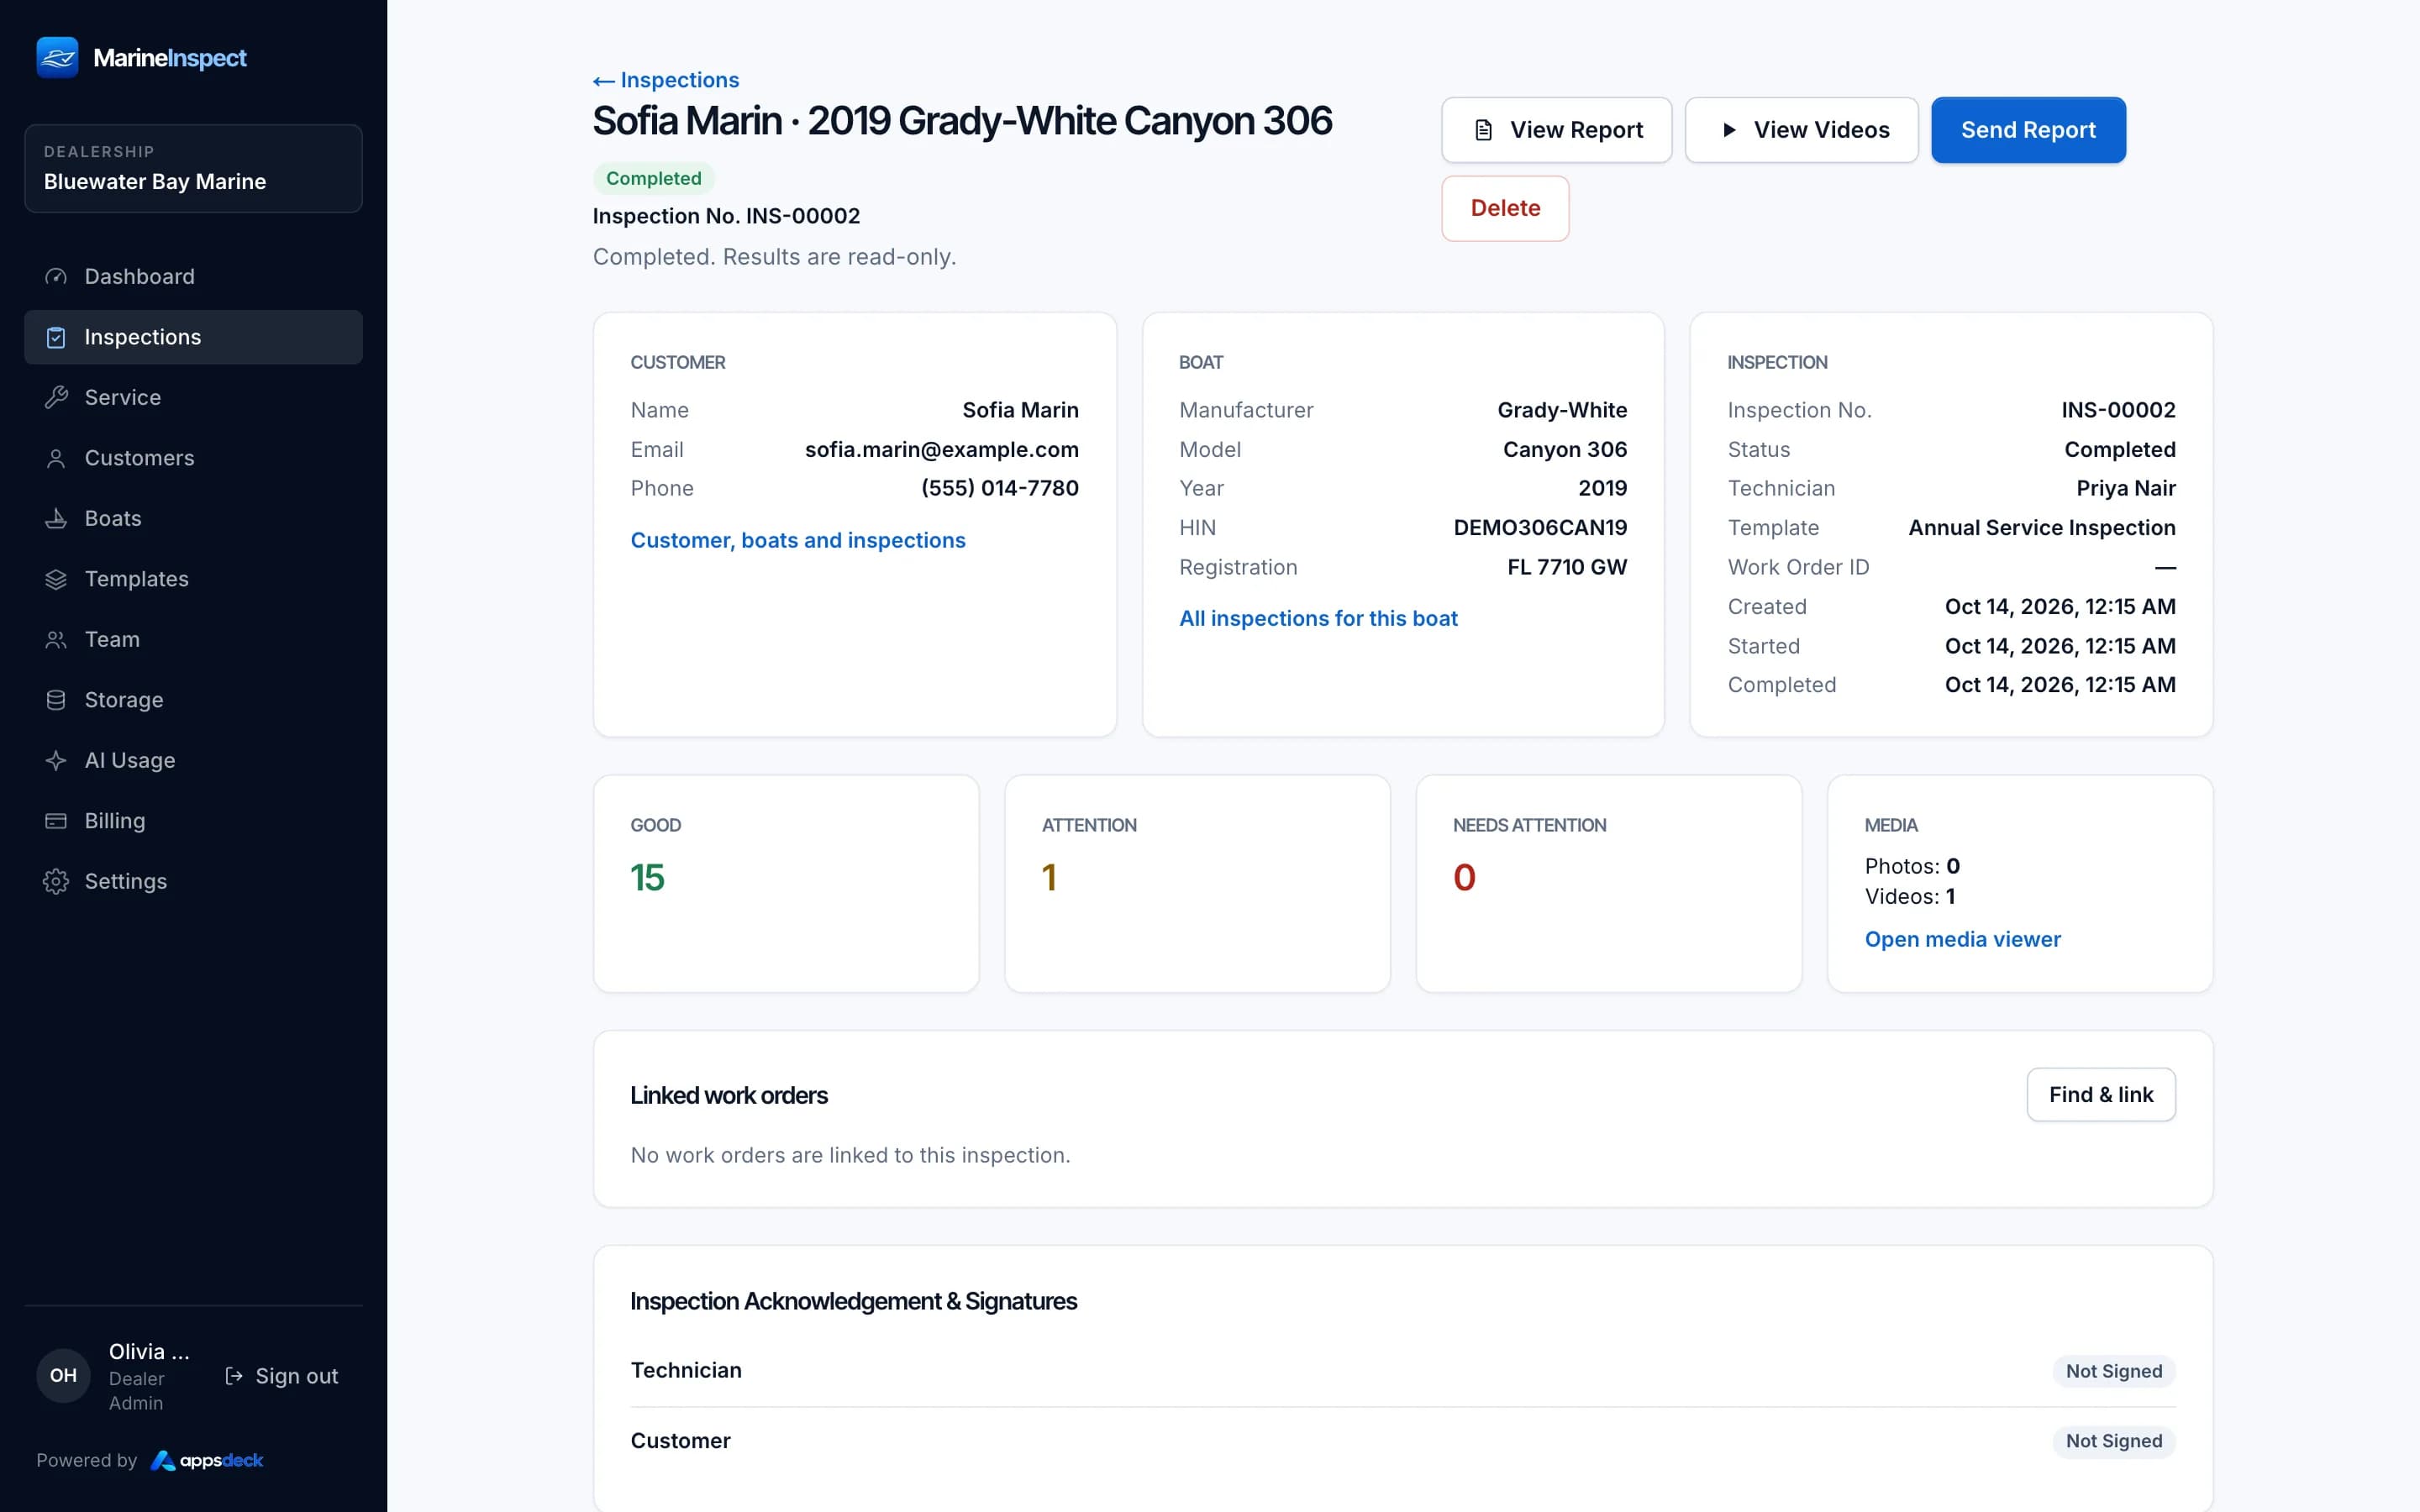The image size is (2420, 1512).
Task: Sign out of the account
Action: (282, 1376)
